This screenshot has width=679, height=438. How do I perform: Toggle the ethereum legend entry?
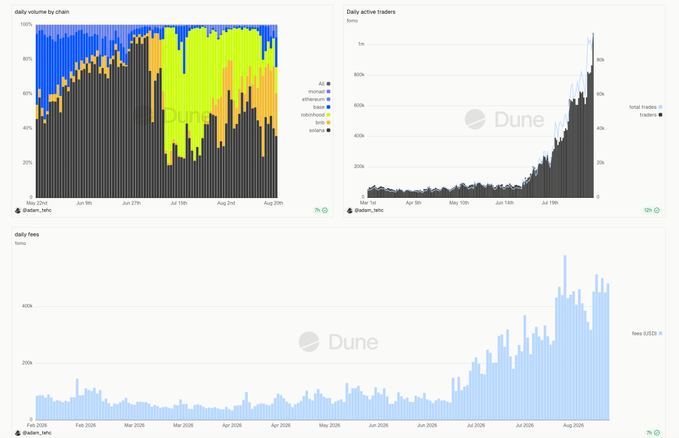[x=316, y=99]
